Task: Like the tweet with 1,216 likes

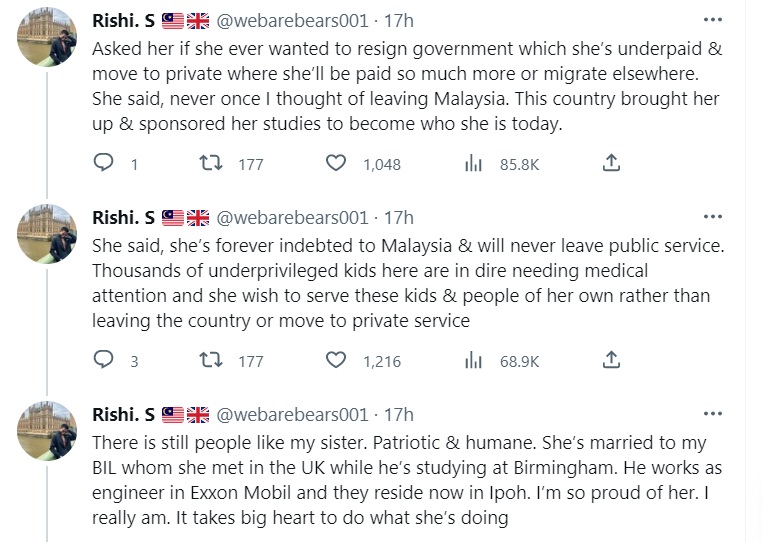Action: click(337, 360)
